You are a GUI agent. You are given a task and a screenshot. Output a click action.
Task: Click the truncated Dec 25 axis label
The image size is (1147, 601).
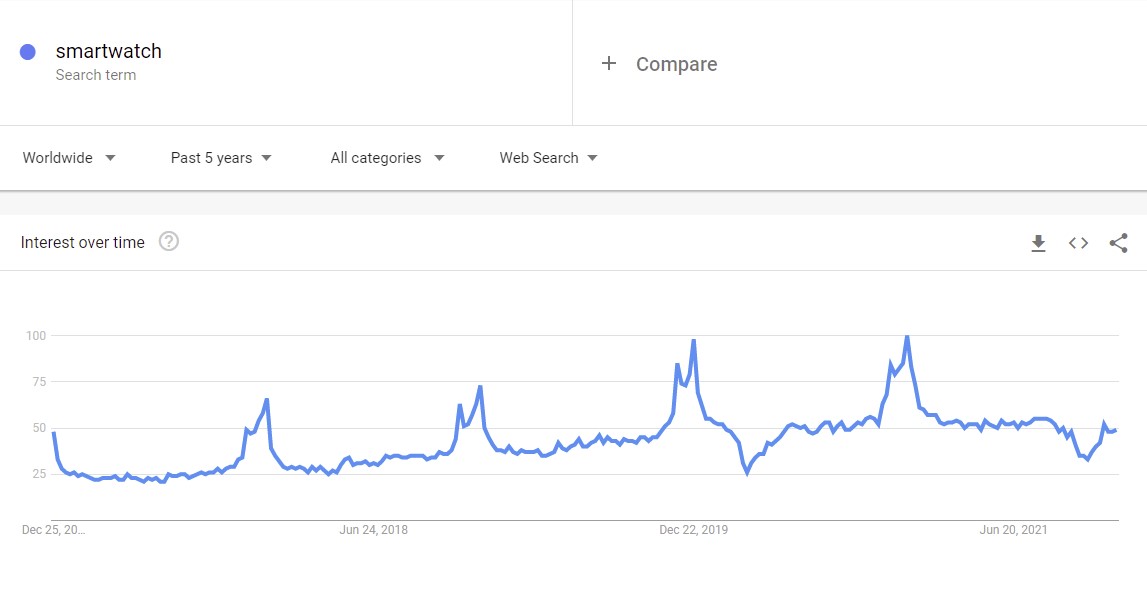pyautogui.click(x=54, y=530)
